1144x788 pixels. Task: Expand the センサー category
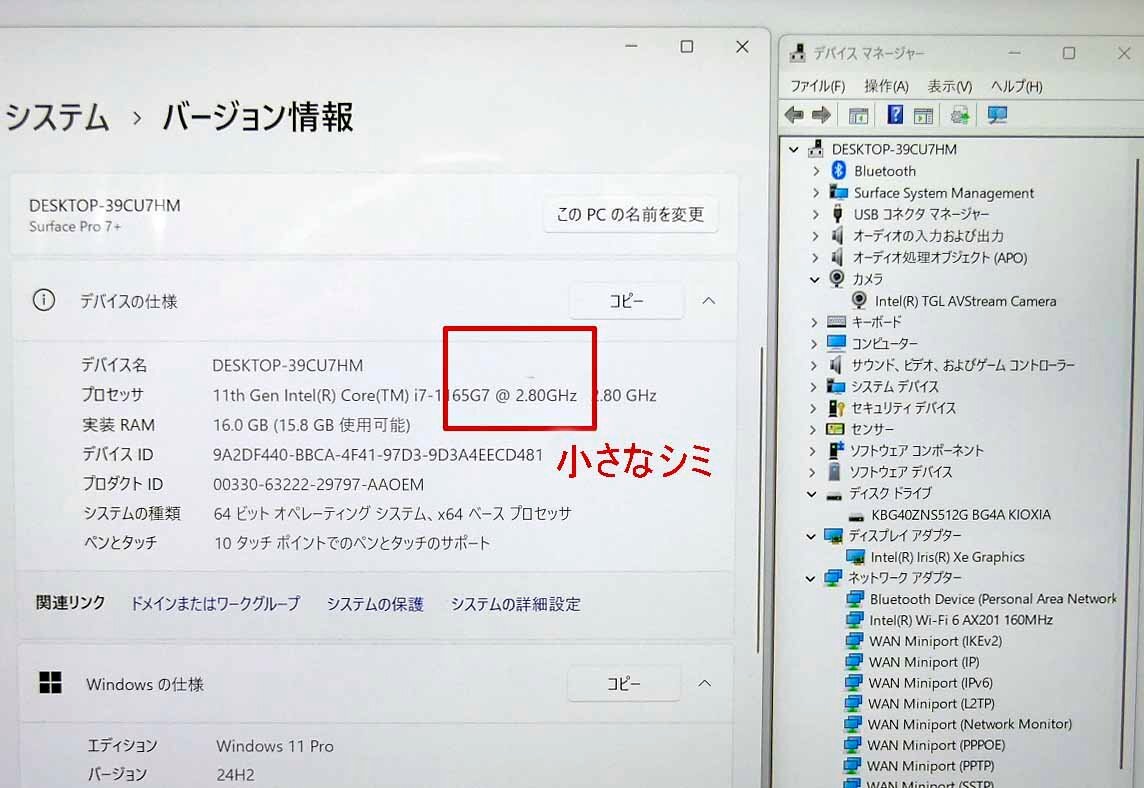[x=813, y=429]
